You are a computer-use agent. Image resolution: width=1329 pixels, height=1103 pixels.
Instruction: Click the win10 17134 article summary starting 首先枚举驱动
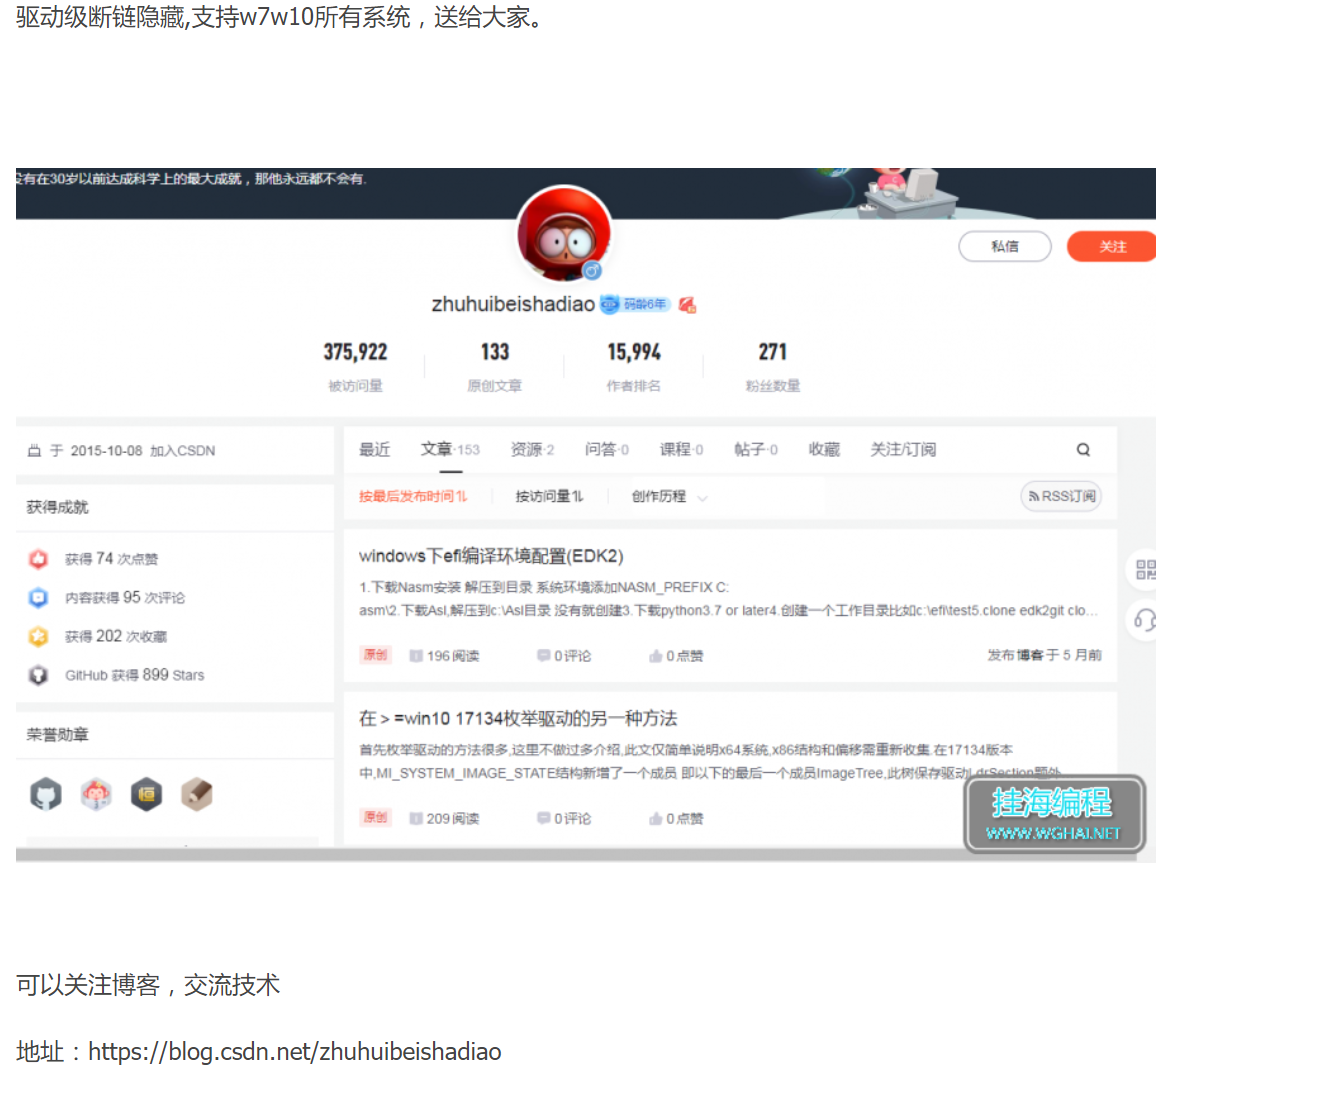[710, 761]
